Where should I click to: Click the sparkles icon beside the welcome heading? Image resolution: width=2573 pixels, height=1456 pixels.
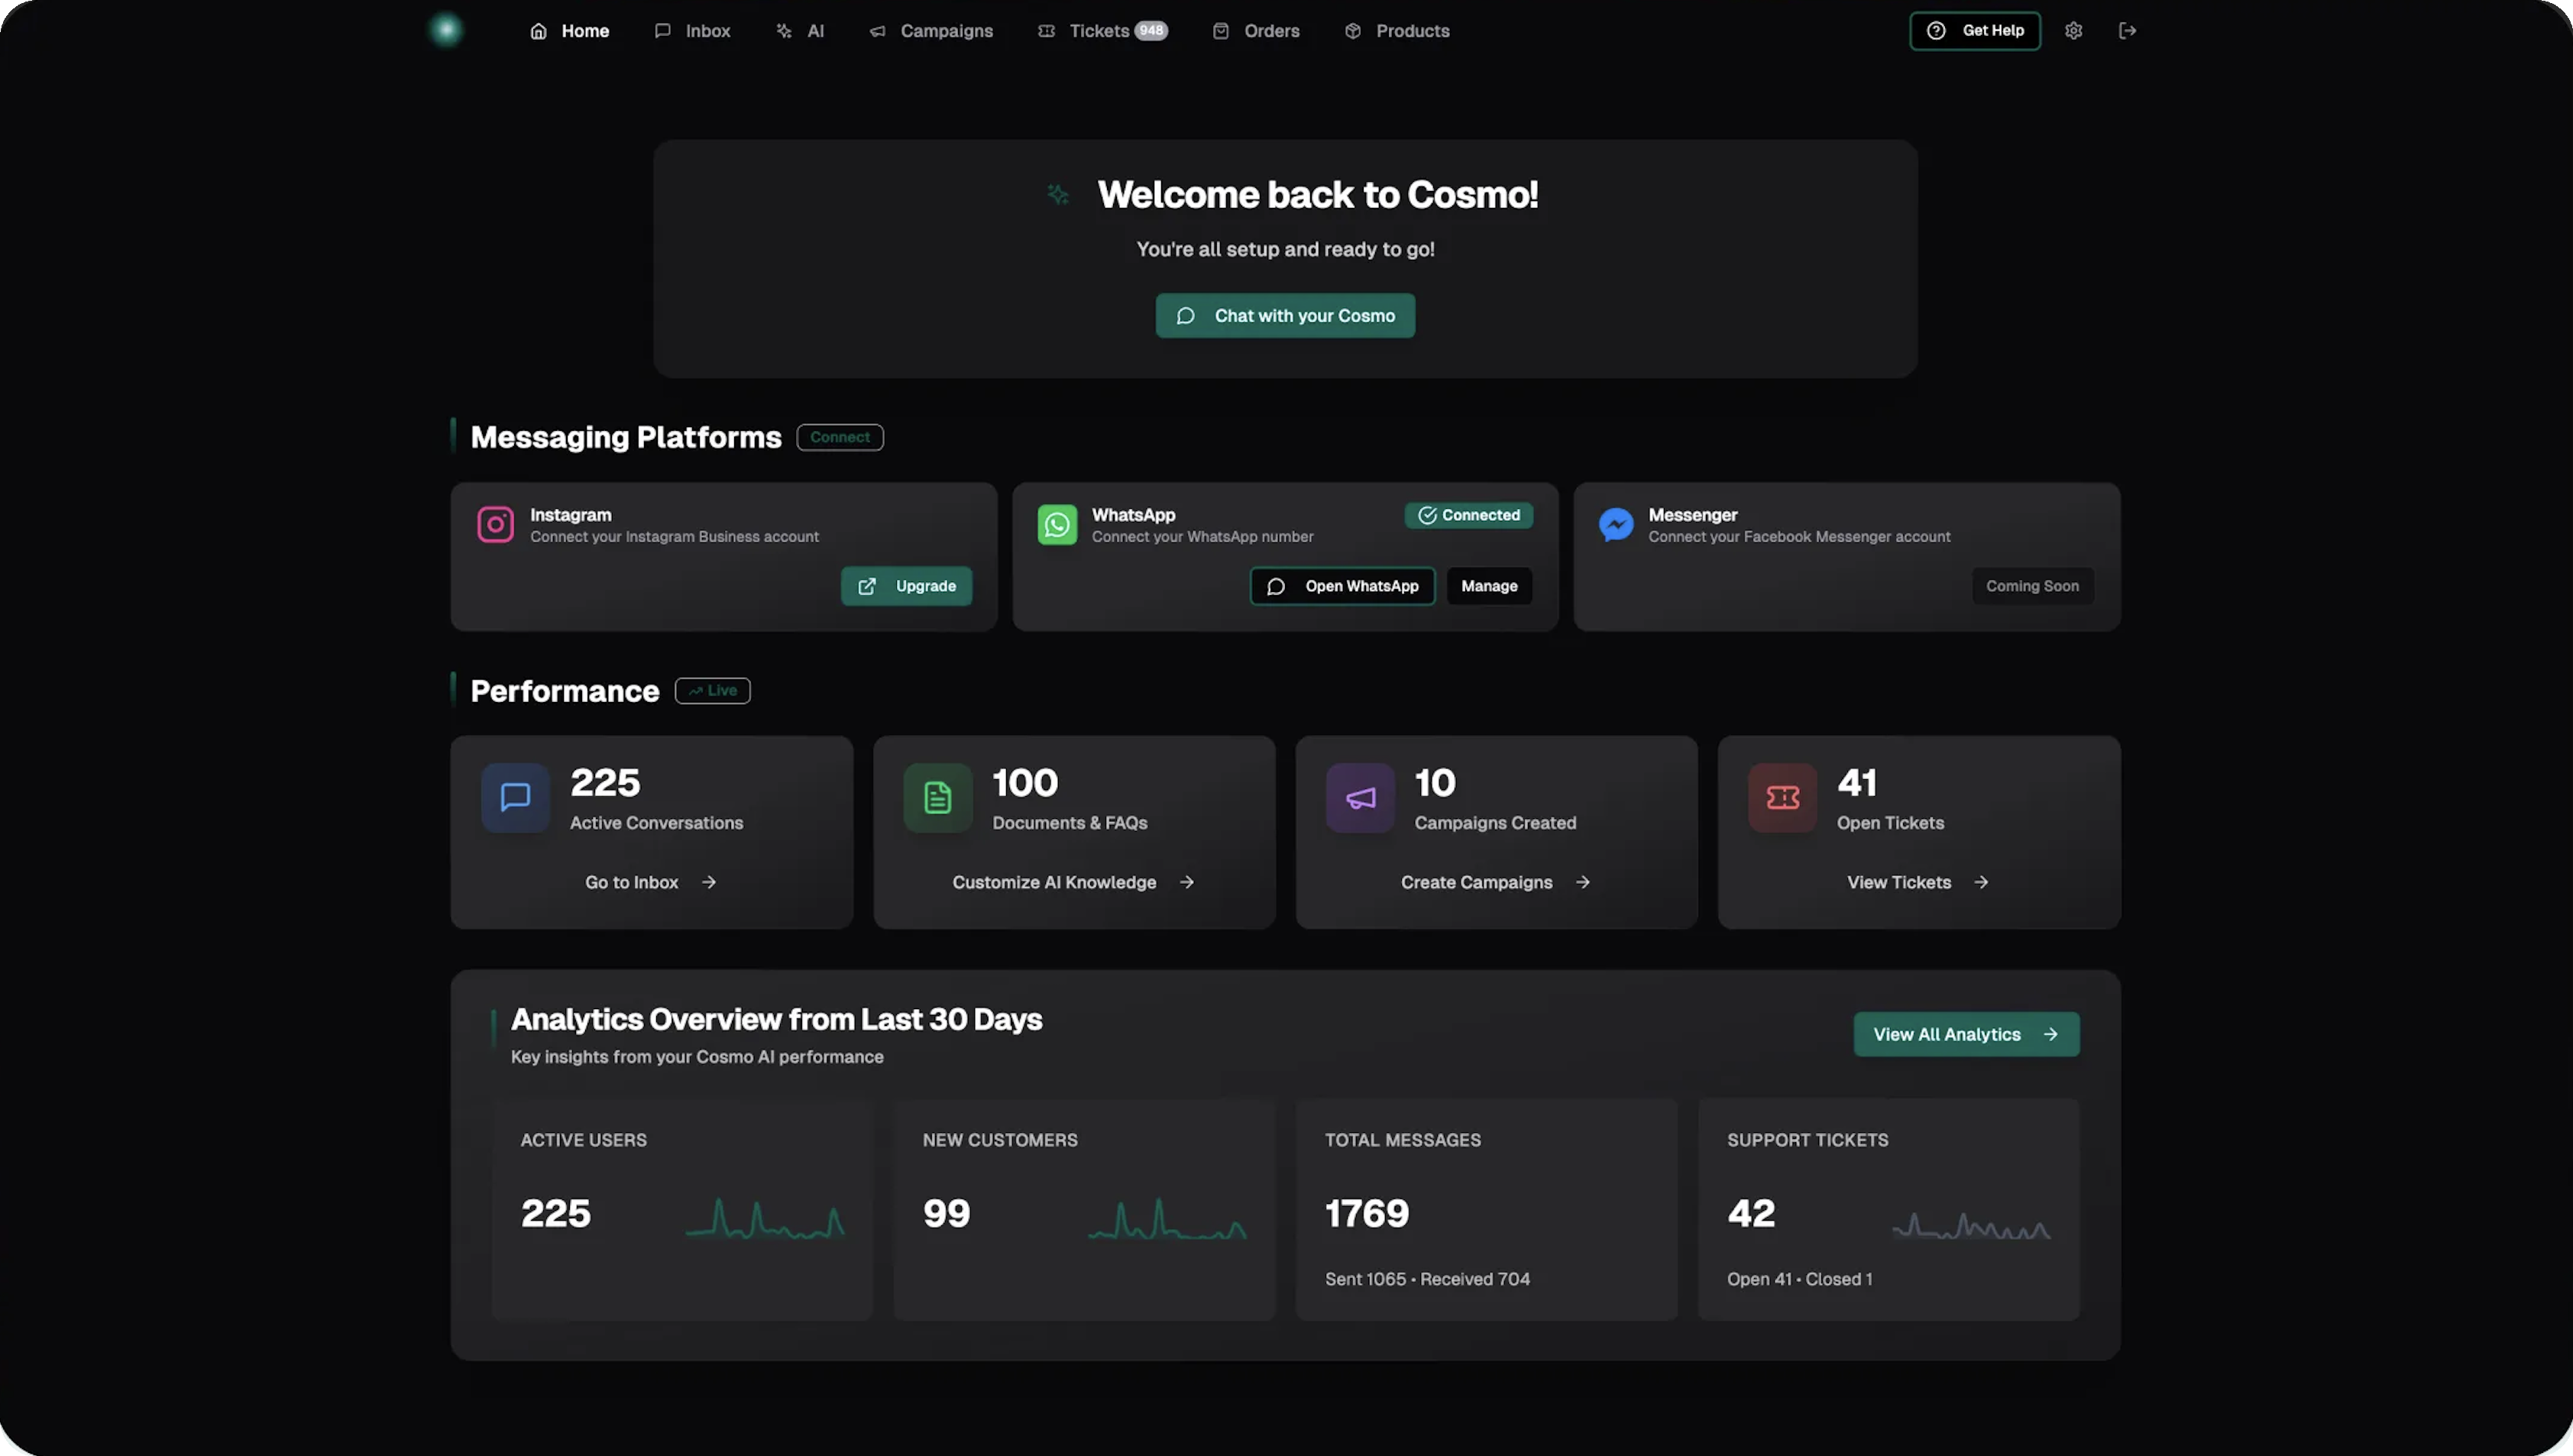coord(1059,194)
